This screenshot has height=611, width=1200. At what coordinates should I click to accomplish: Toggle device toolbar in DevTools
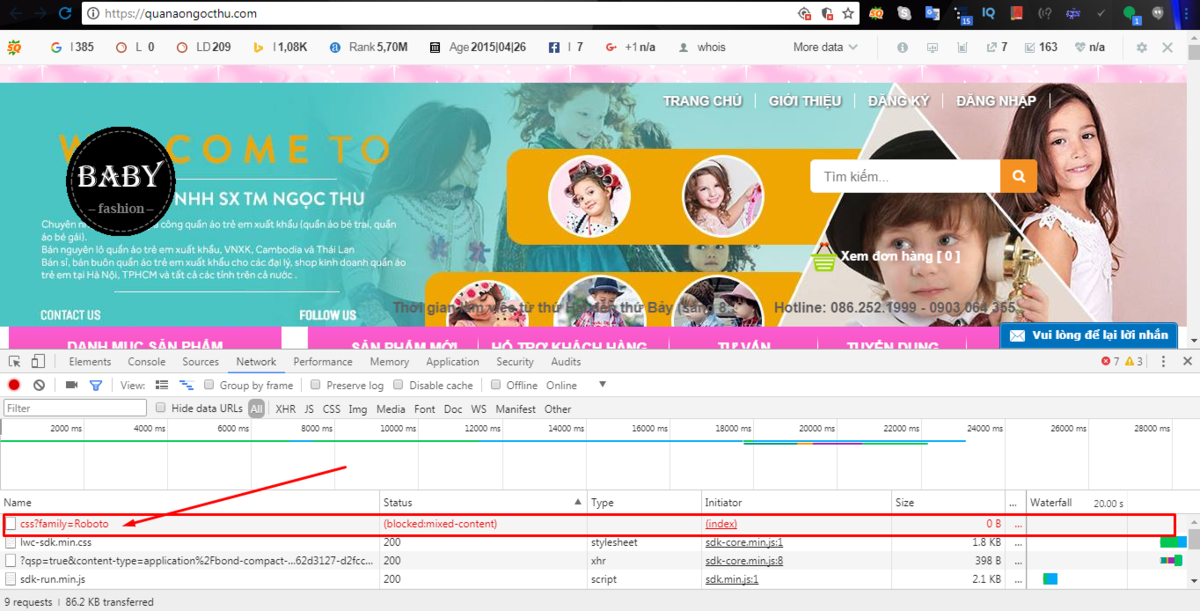(38, 362)
